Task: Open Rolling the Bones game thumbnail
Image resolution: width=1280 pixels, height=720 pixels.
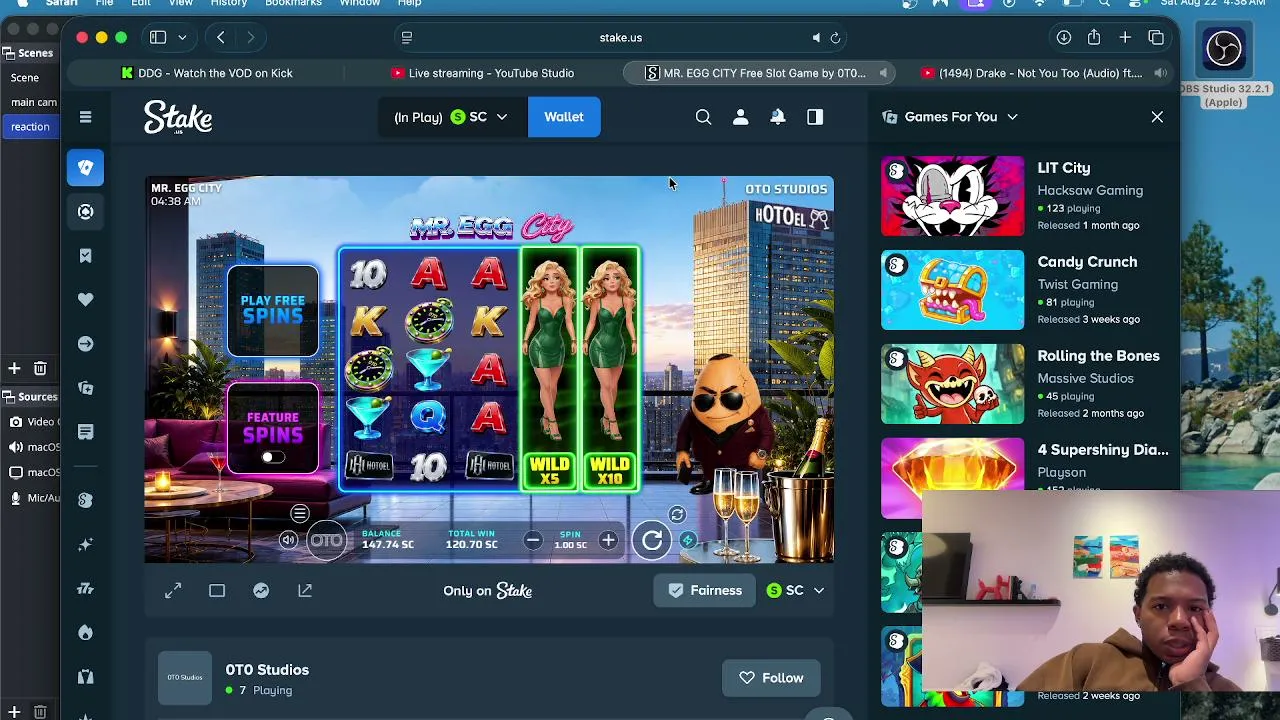Action: [x=952, y=384]
